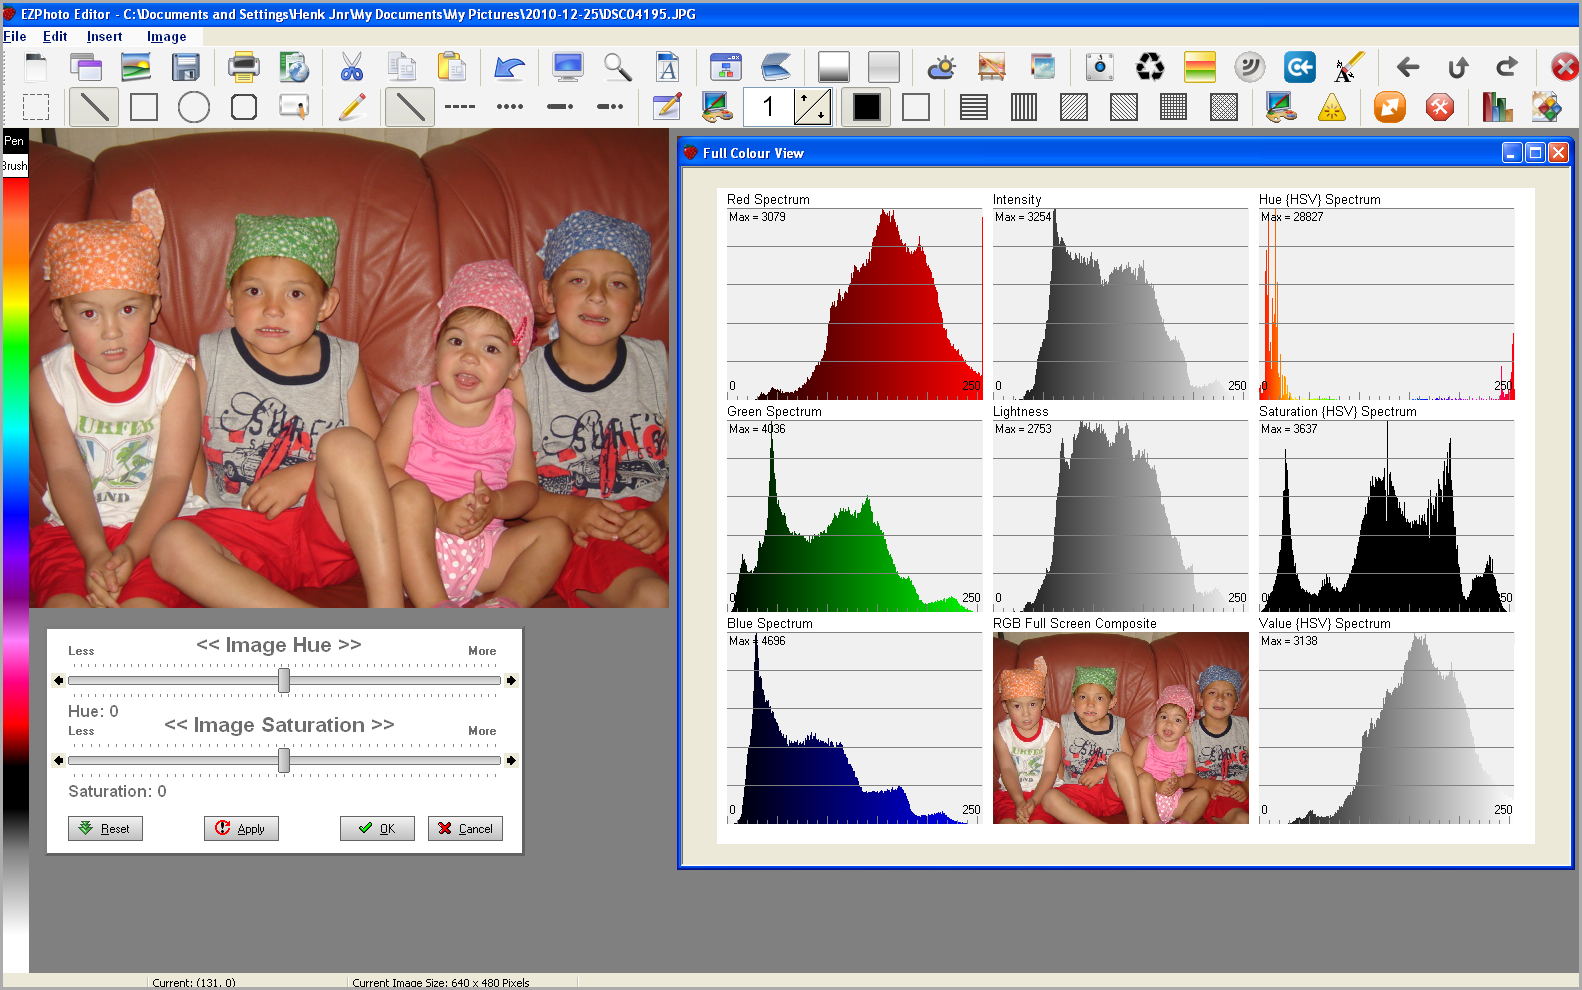This screenshot has width=1582, height=990.
Task: Select the magnifying glass zoom tool
Action: [x=617, y=68]
